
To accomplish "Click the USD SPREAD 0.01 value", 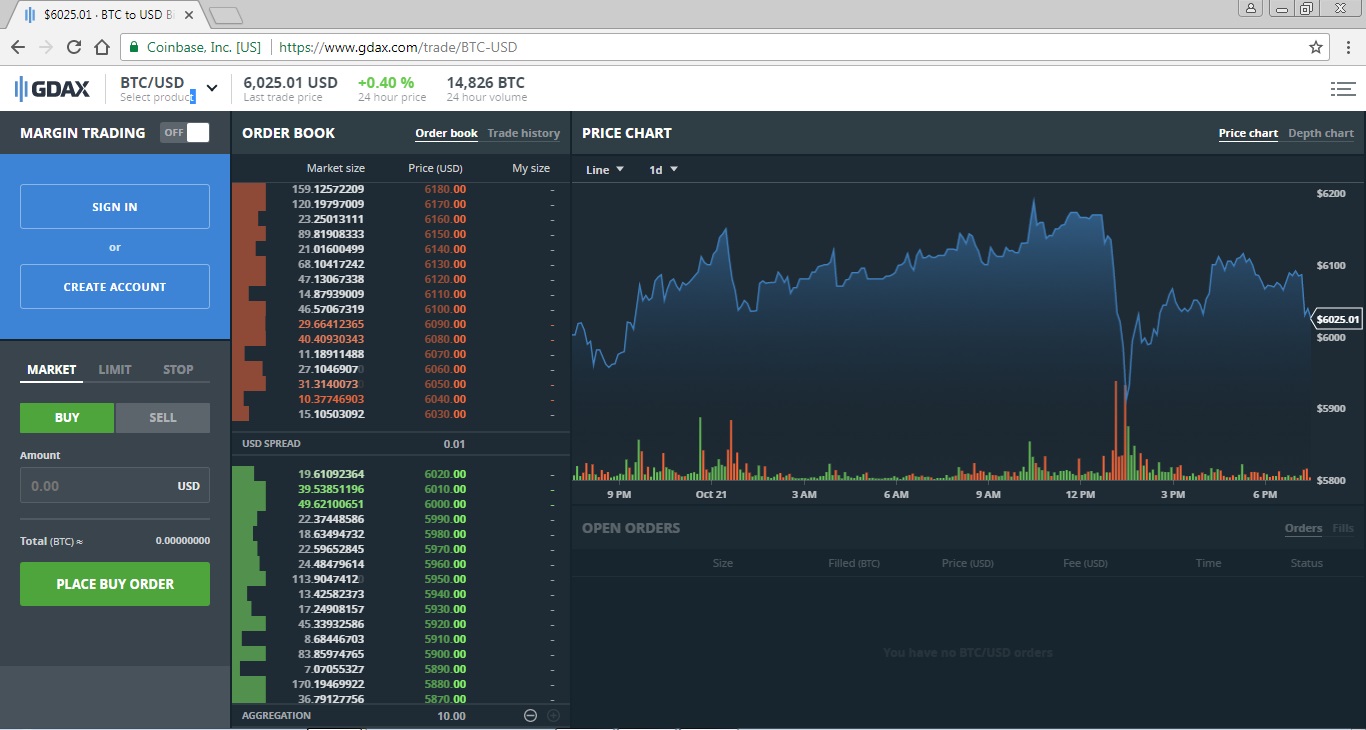I will coord(454,444).
